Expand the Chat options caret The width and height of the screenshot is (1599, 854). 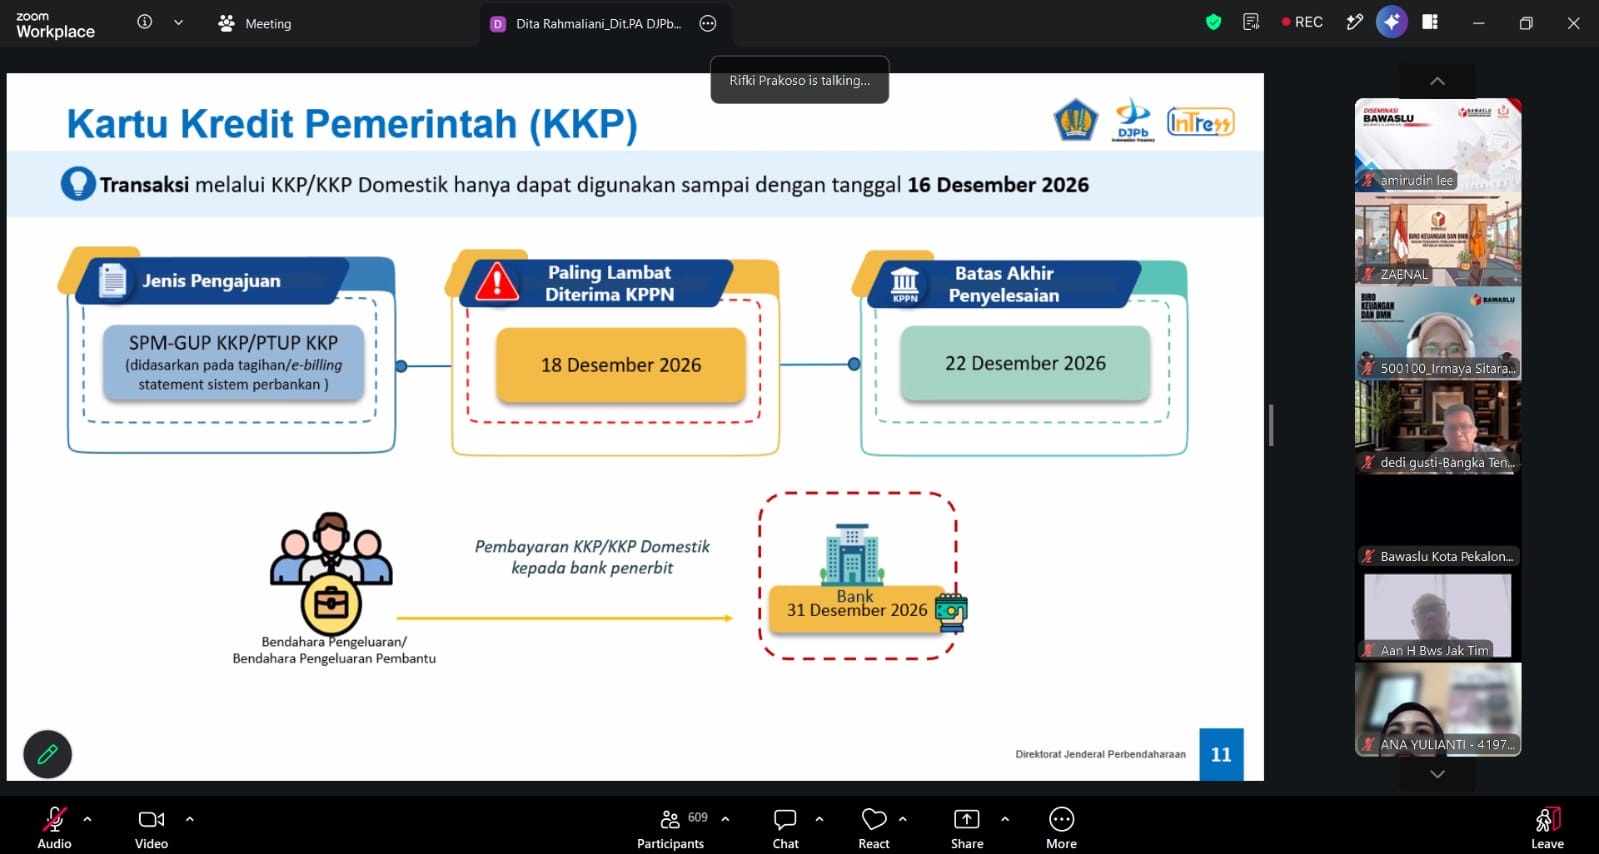(x=819, y=819)
